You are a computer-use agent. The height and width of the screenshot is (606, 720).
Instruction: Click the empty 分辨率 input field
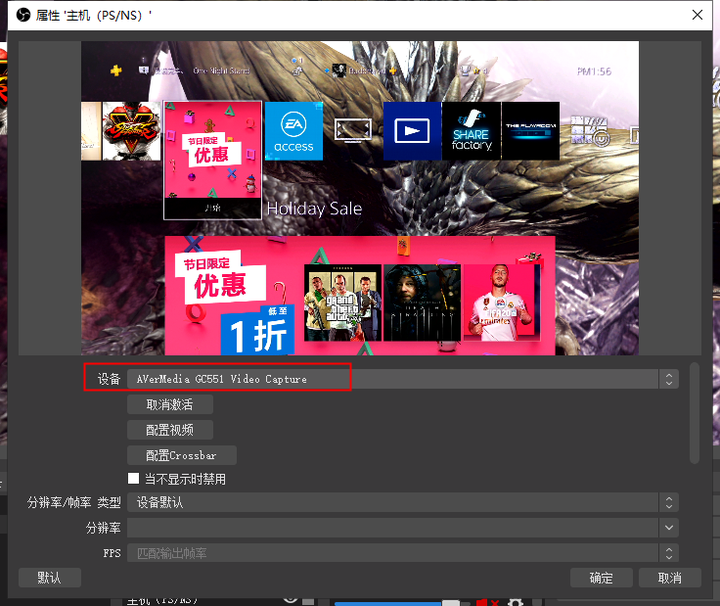(x=393, y=528)
